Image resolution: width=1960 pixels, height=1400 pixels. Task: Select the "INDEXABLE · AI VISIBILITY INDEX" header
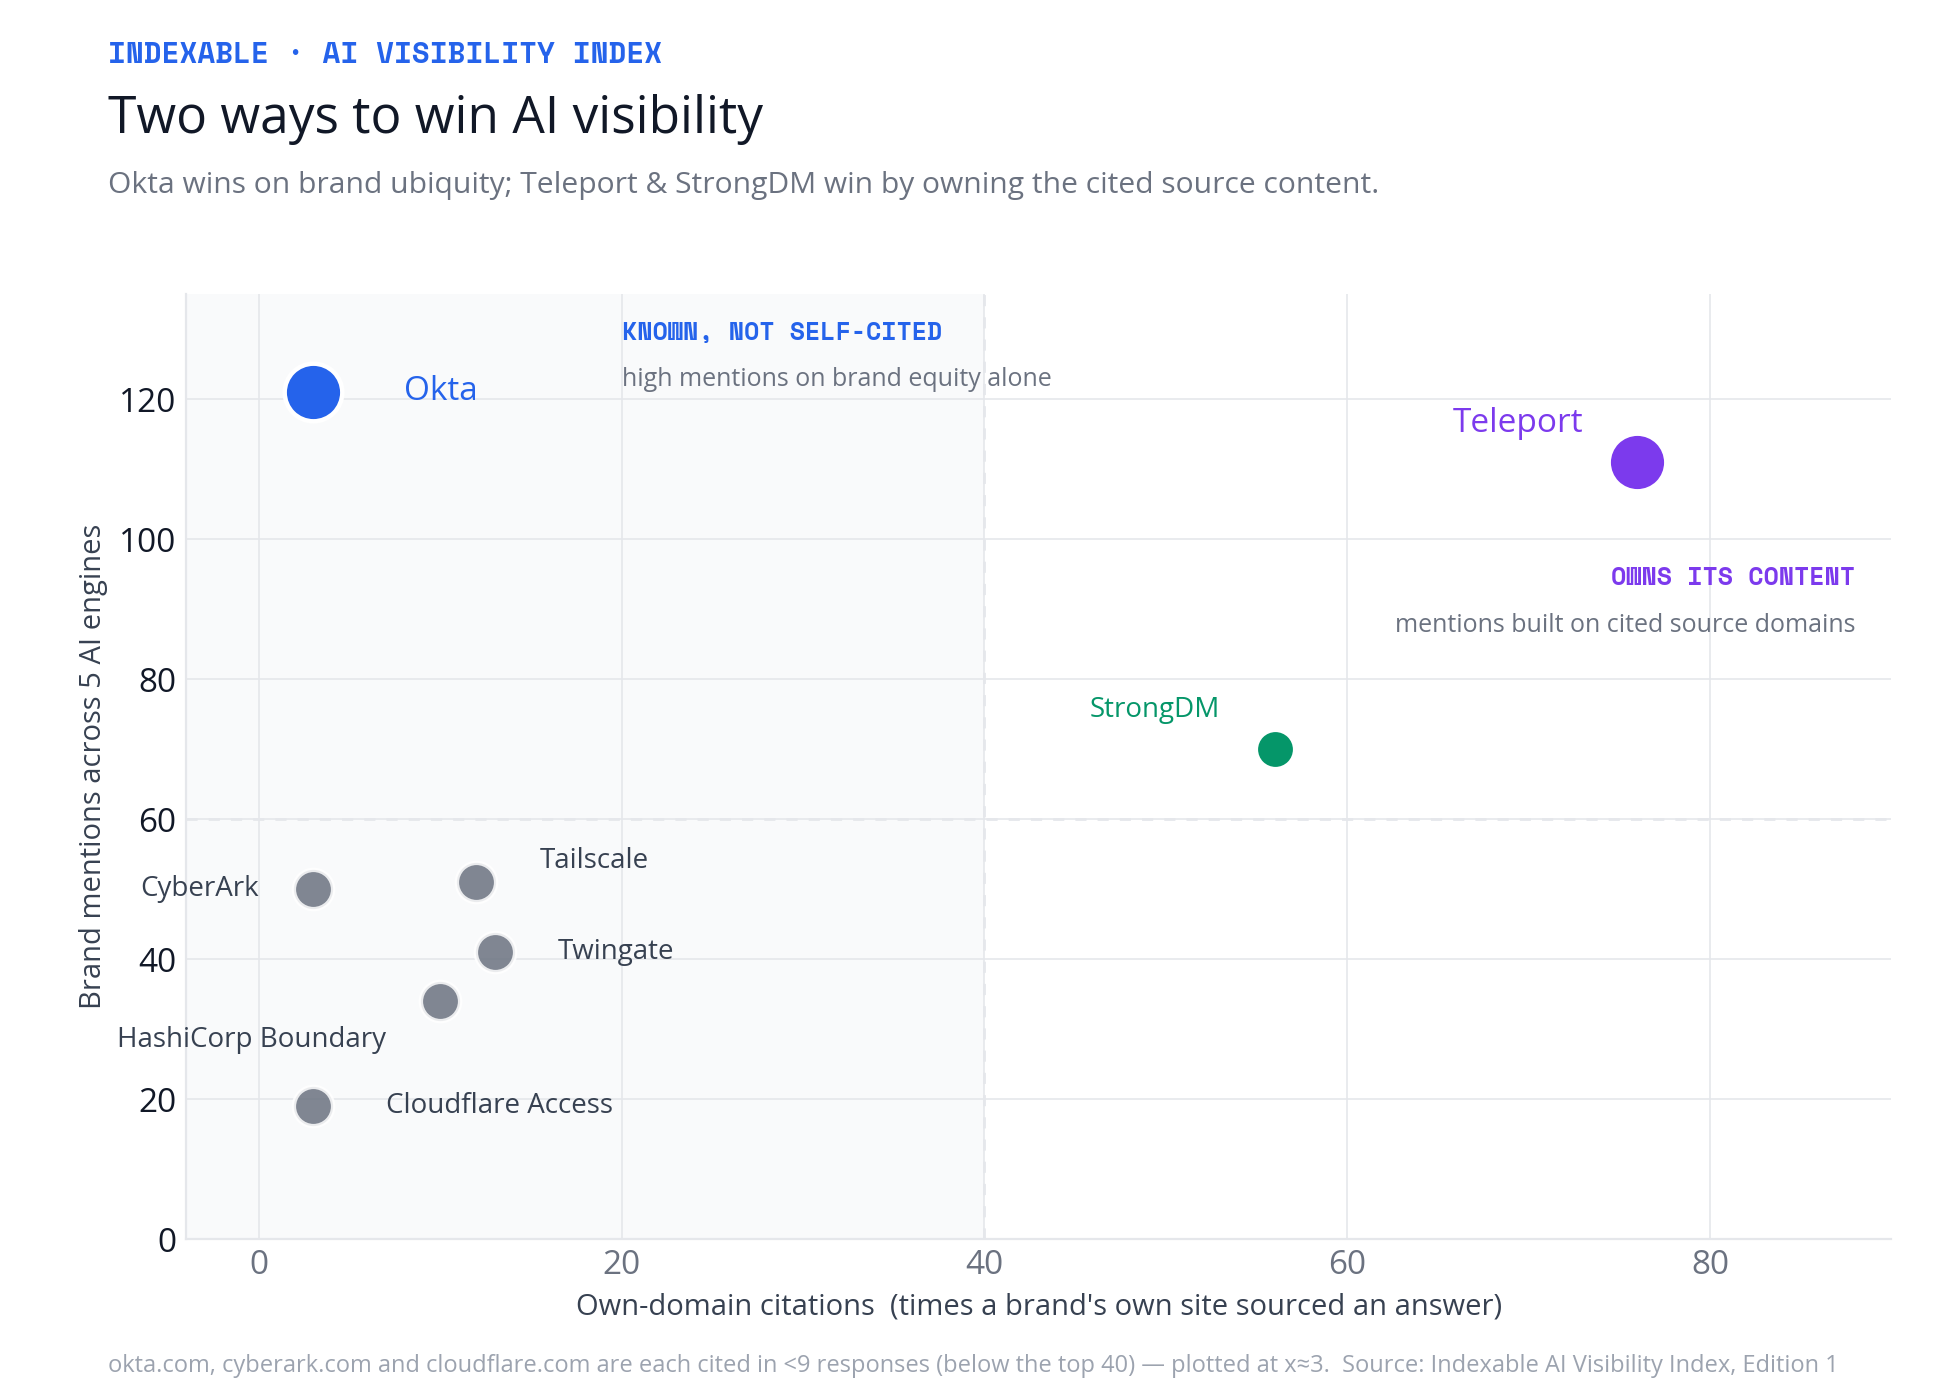click(385, 53)
